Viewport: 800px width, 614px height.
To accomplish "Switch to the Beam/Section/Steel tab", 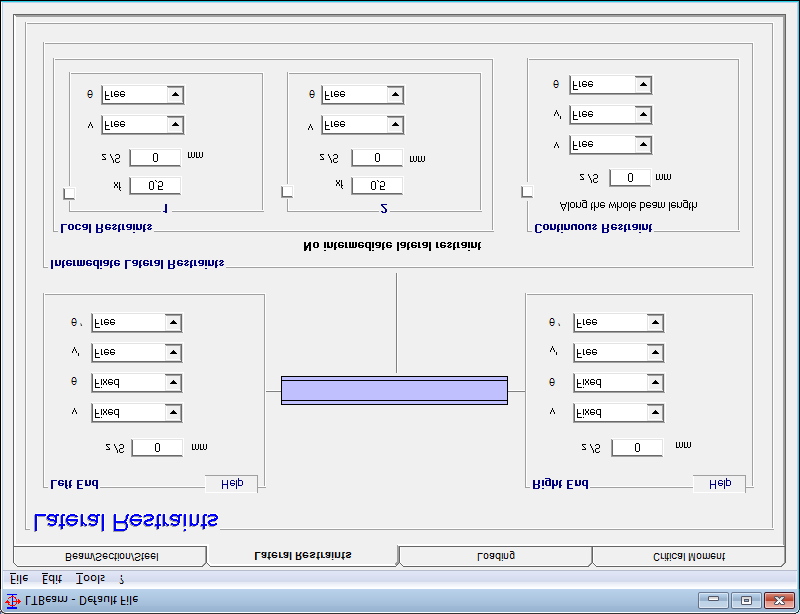I will click(x=110, y=556).
